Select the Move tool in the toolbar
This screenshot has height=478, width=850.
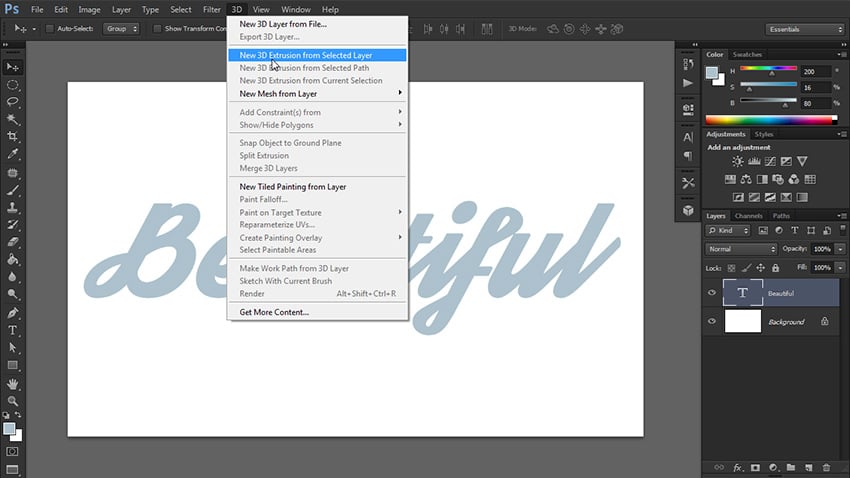click(x=13, y=67)
